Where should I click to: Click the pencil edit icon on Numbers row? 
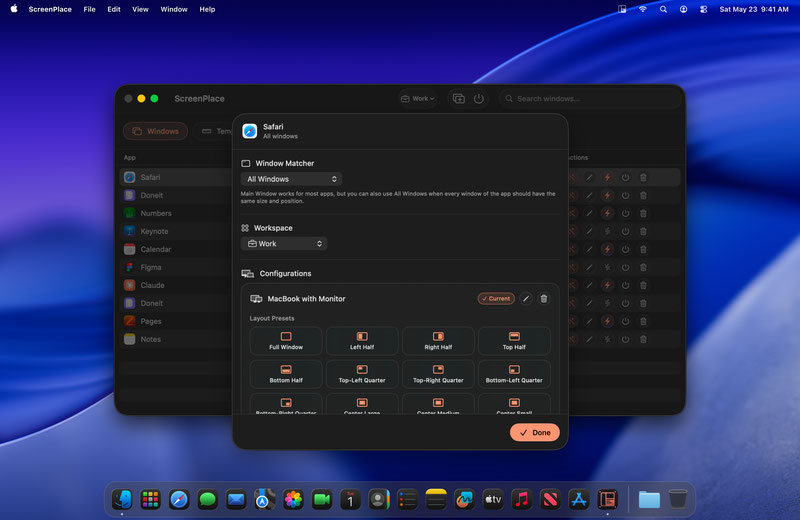[x=589, y=213]
